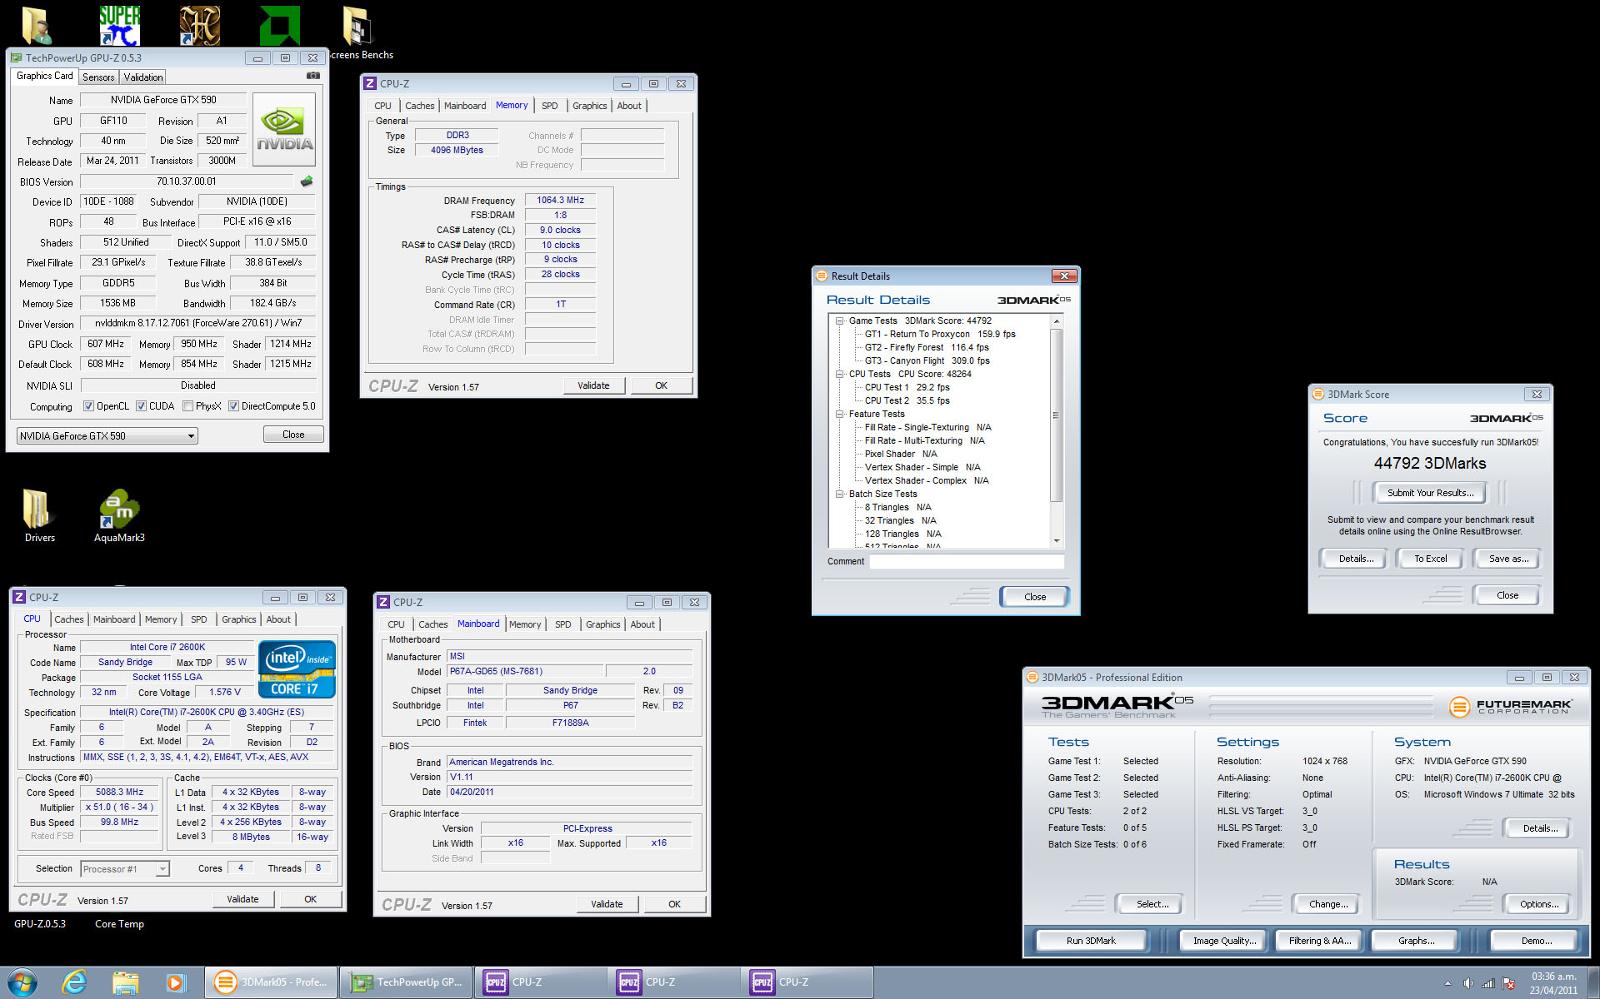Click the NVIDIA logo in GPU-Z
This screenshot has width=1600, height=999.
[284, 130]
